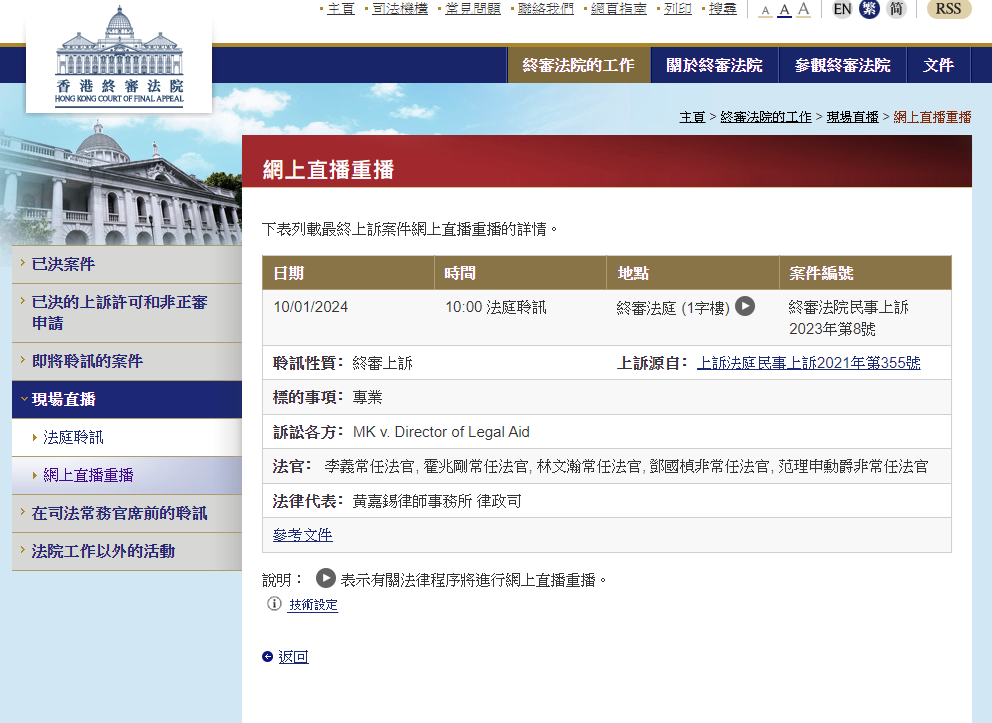Screen dimensions: 992x723
Task: Open 上訴法庭民事上訴2021年第355號 link
Action: point(808,363)
